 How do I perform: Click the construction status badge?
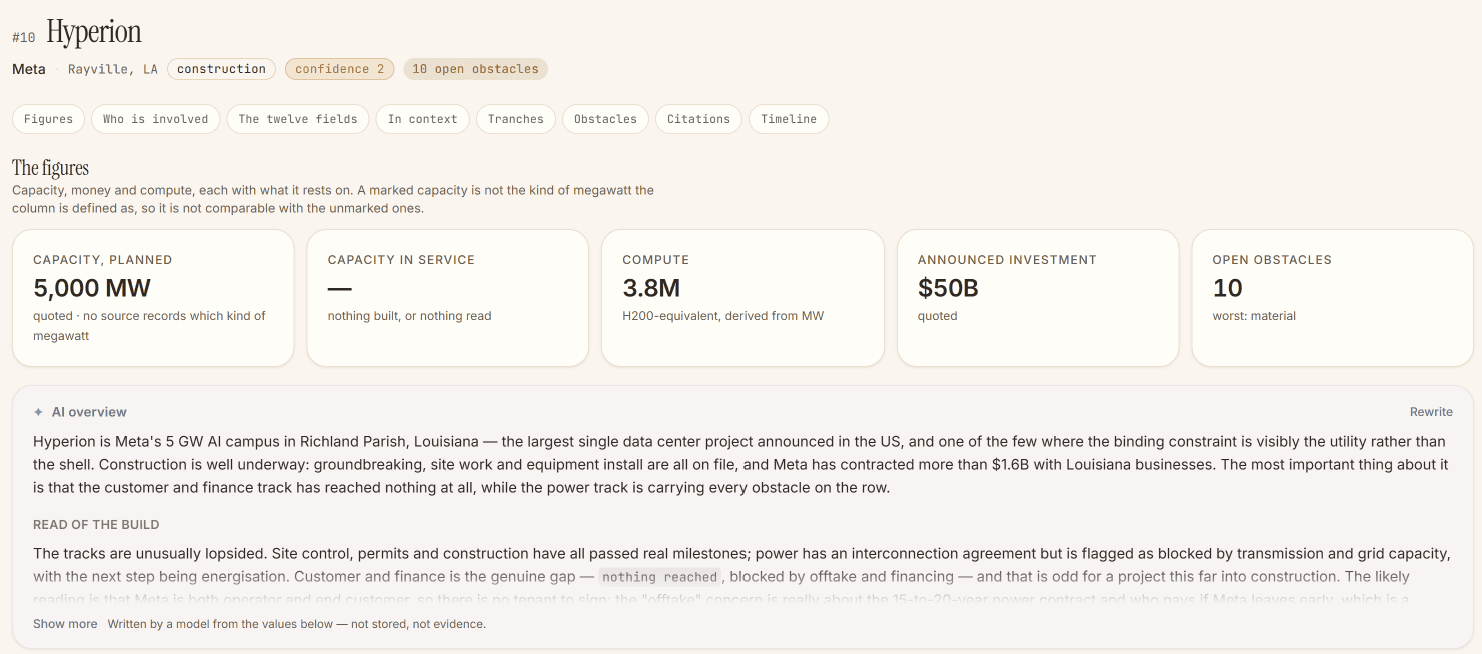(x=222, y=69)
